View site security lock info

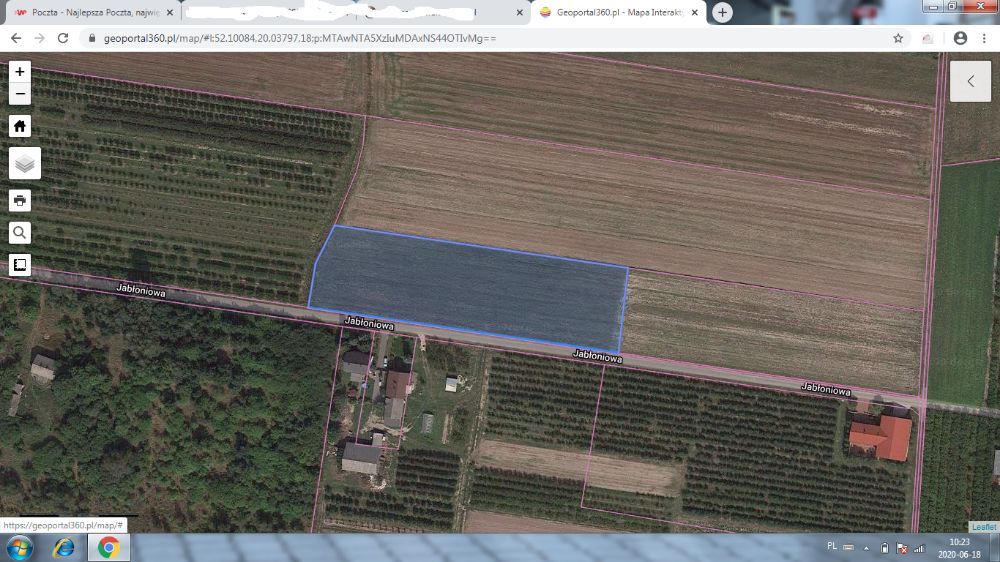click(92, 38)
